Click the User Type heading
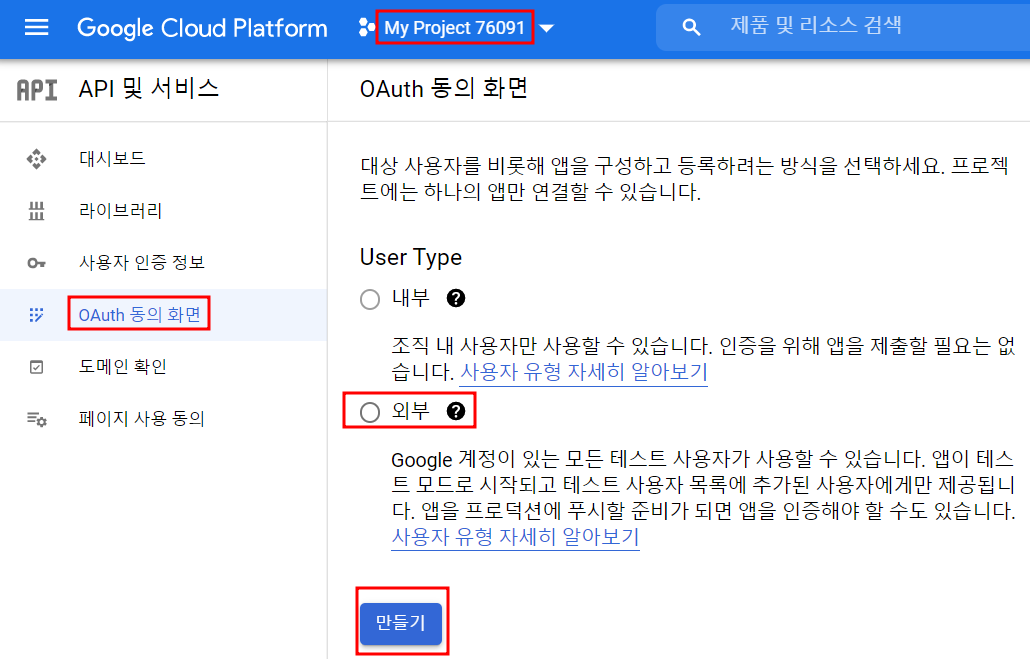The width and height of the screenshot is (1030, 659). (411, 258)
